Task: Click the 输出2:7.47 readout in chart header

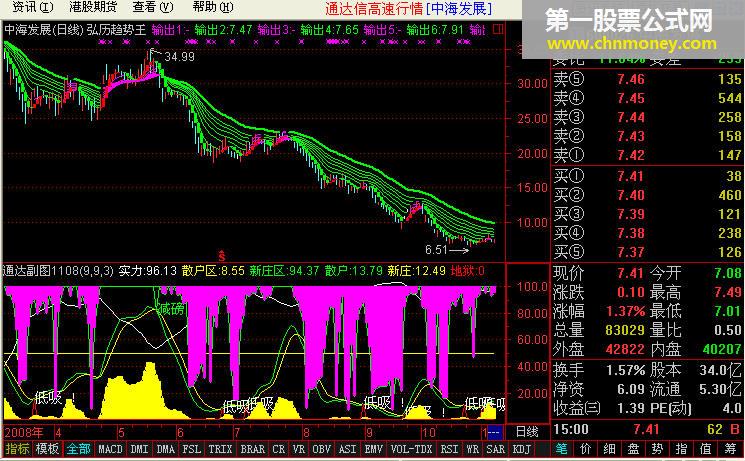Action: pyautogui.click(x=223, y=30)
